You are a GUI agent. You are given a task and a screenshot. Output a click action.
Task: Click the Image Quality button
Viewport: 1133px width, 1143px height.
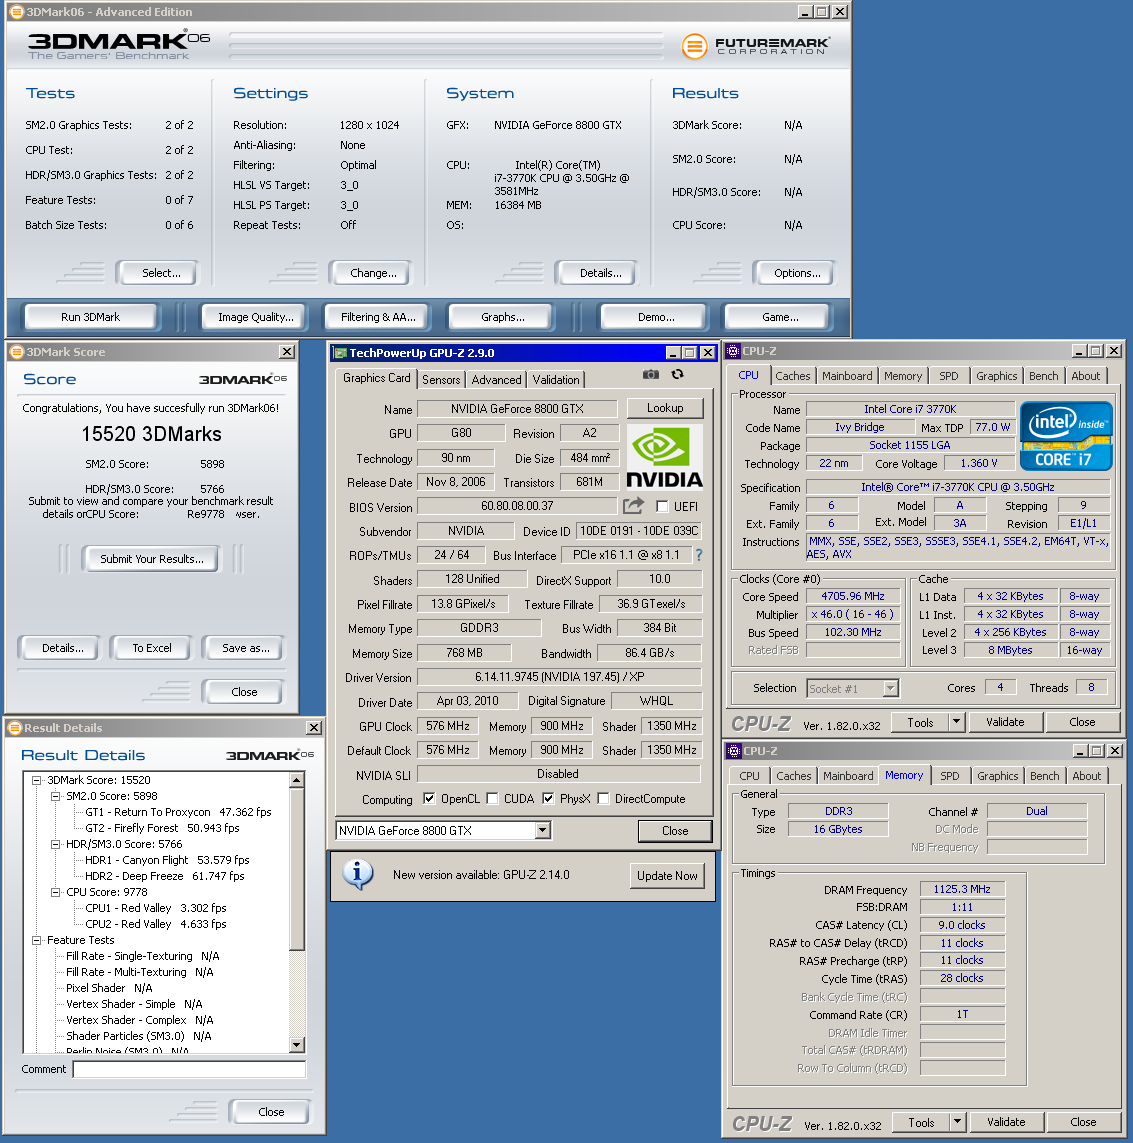point(256,317)
